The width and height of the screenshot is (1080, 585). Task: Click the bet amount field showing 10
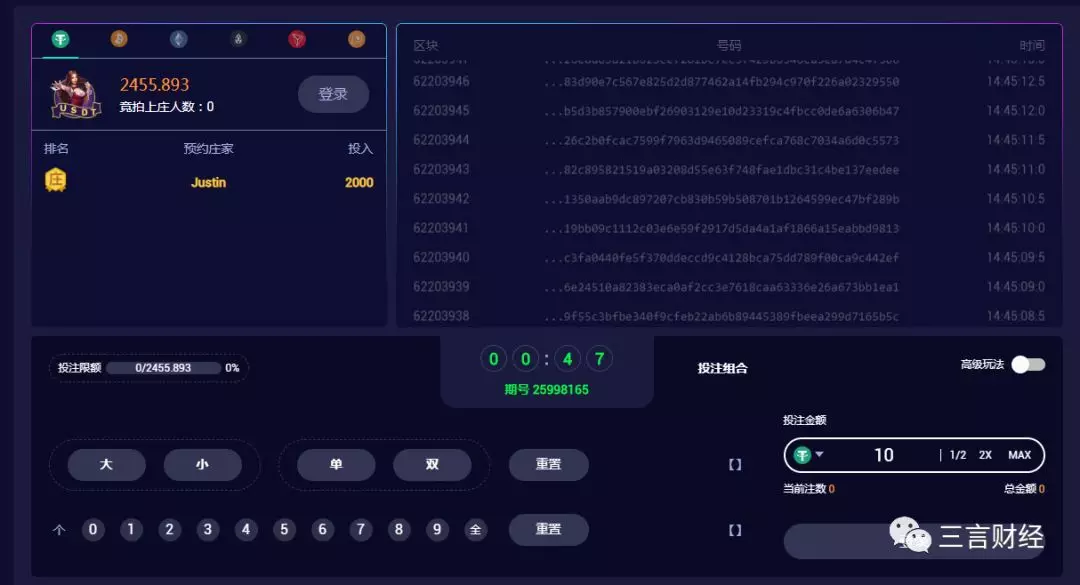tap(884, 455)
